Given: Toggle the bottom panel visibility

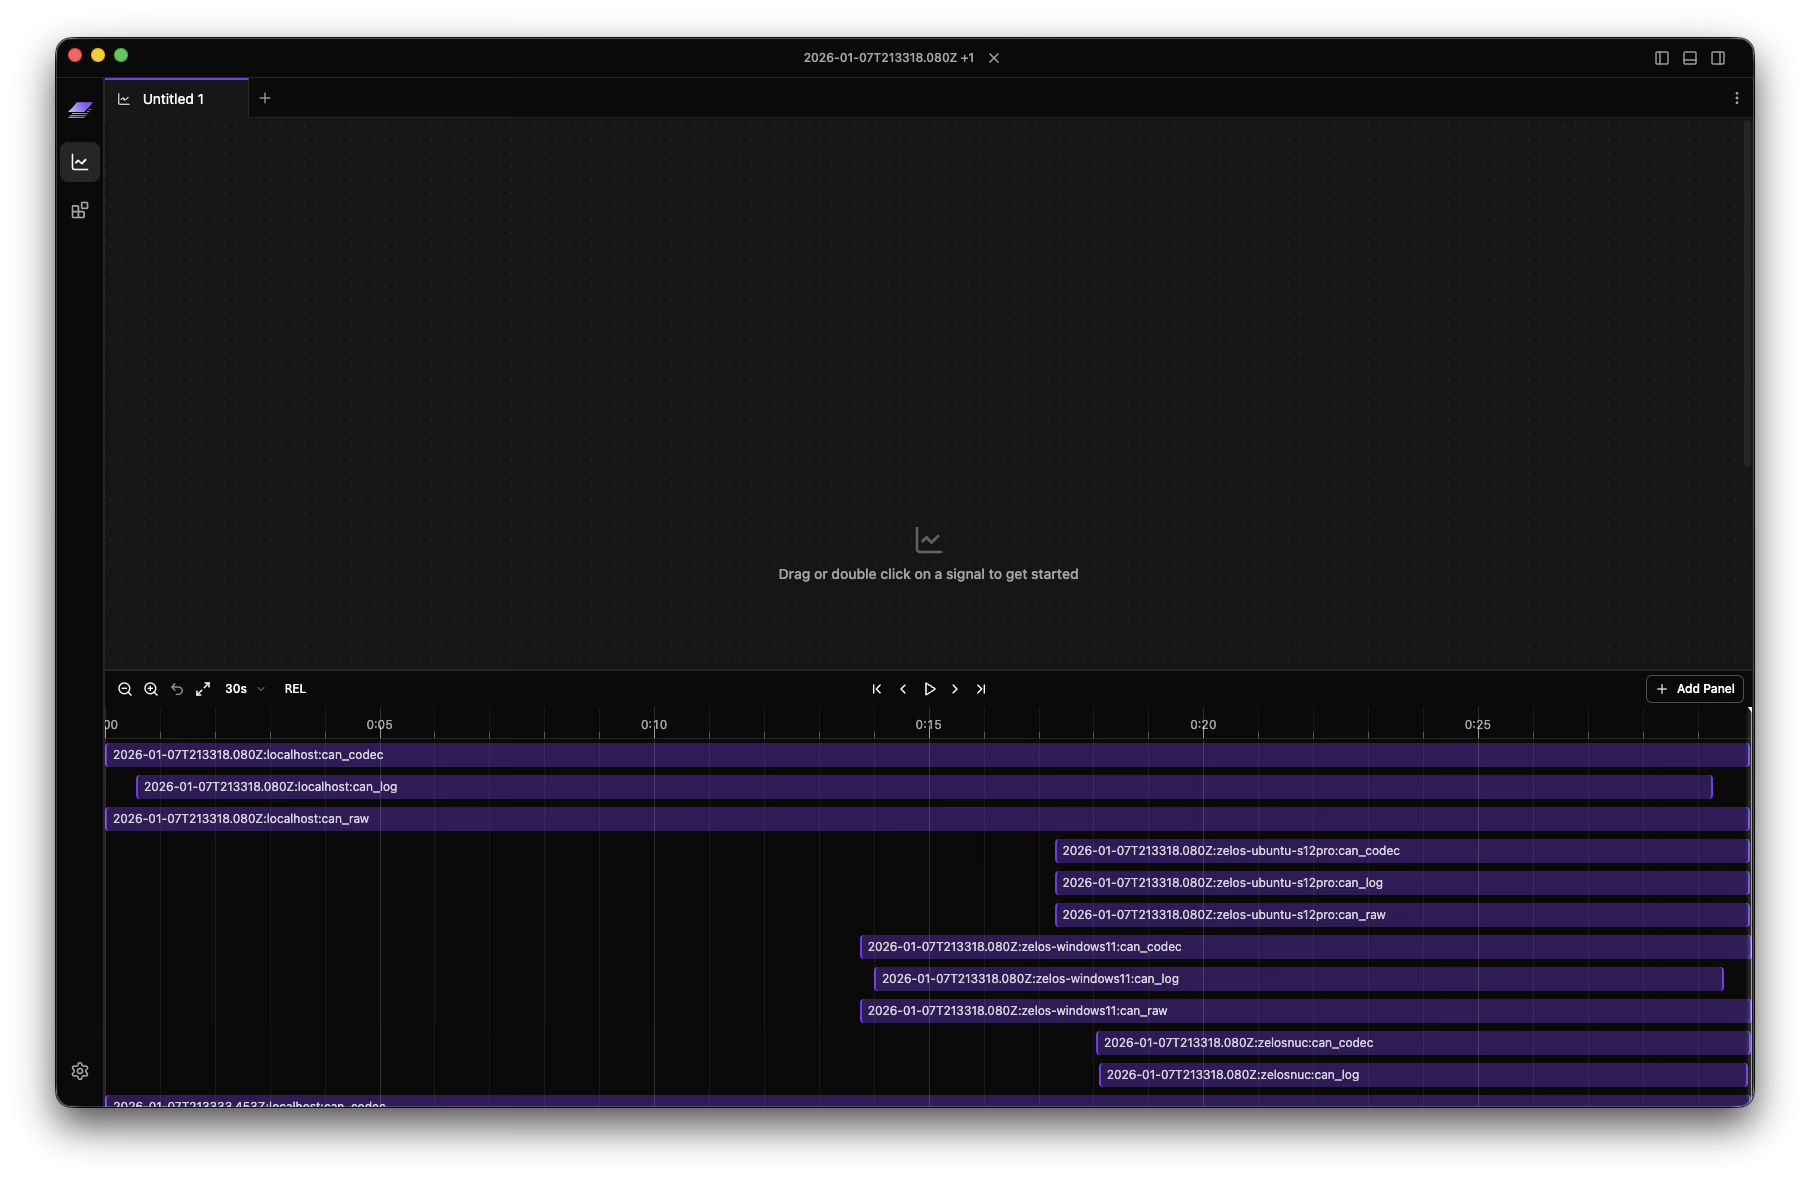Looking at the screenshot, I should tap(1689, 58).
